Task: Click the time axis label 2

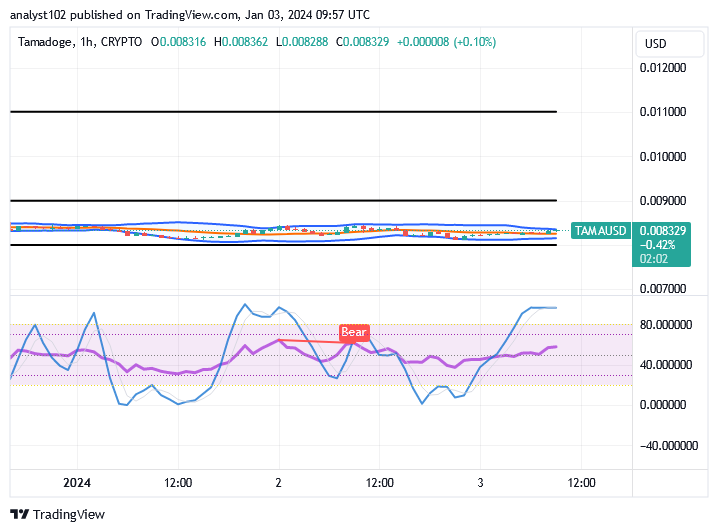Action: (278, 483)
